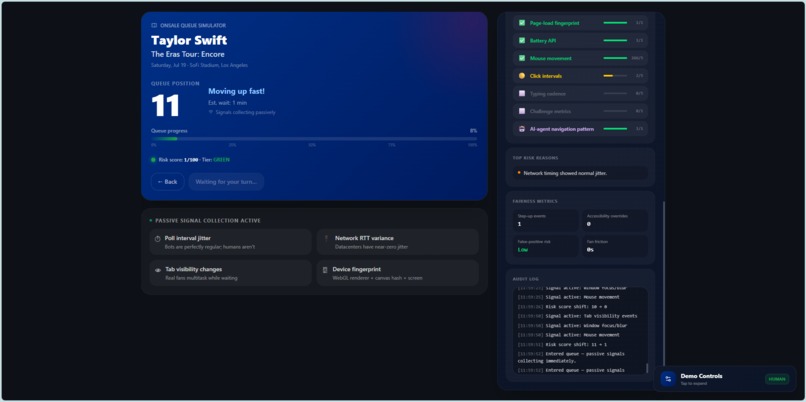Click 'The Eras Tour: Encore' subtitle

[188, 54]
